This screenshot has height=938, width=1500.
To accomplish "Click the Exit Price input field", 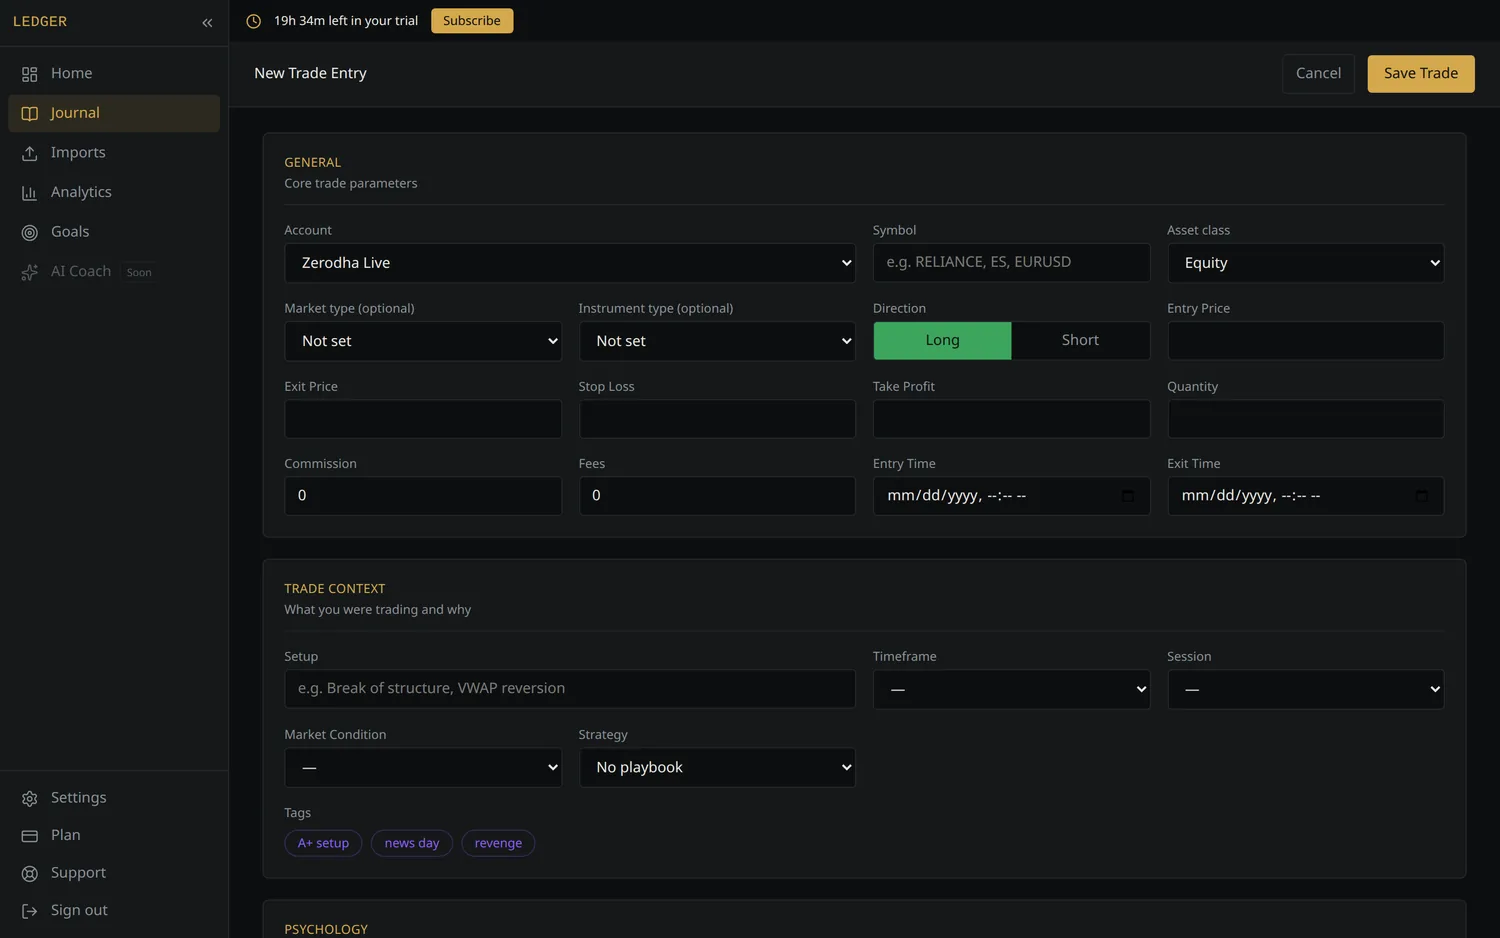I will coord(423,419).
